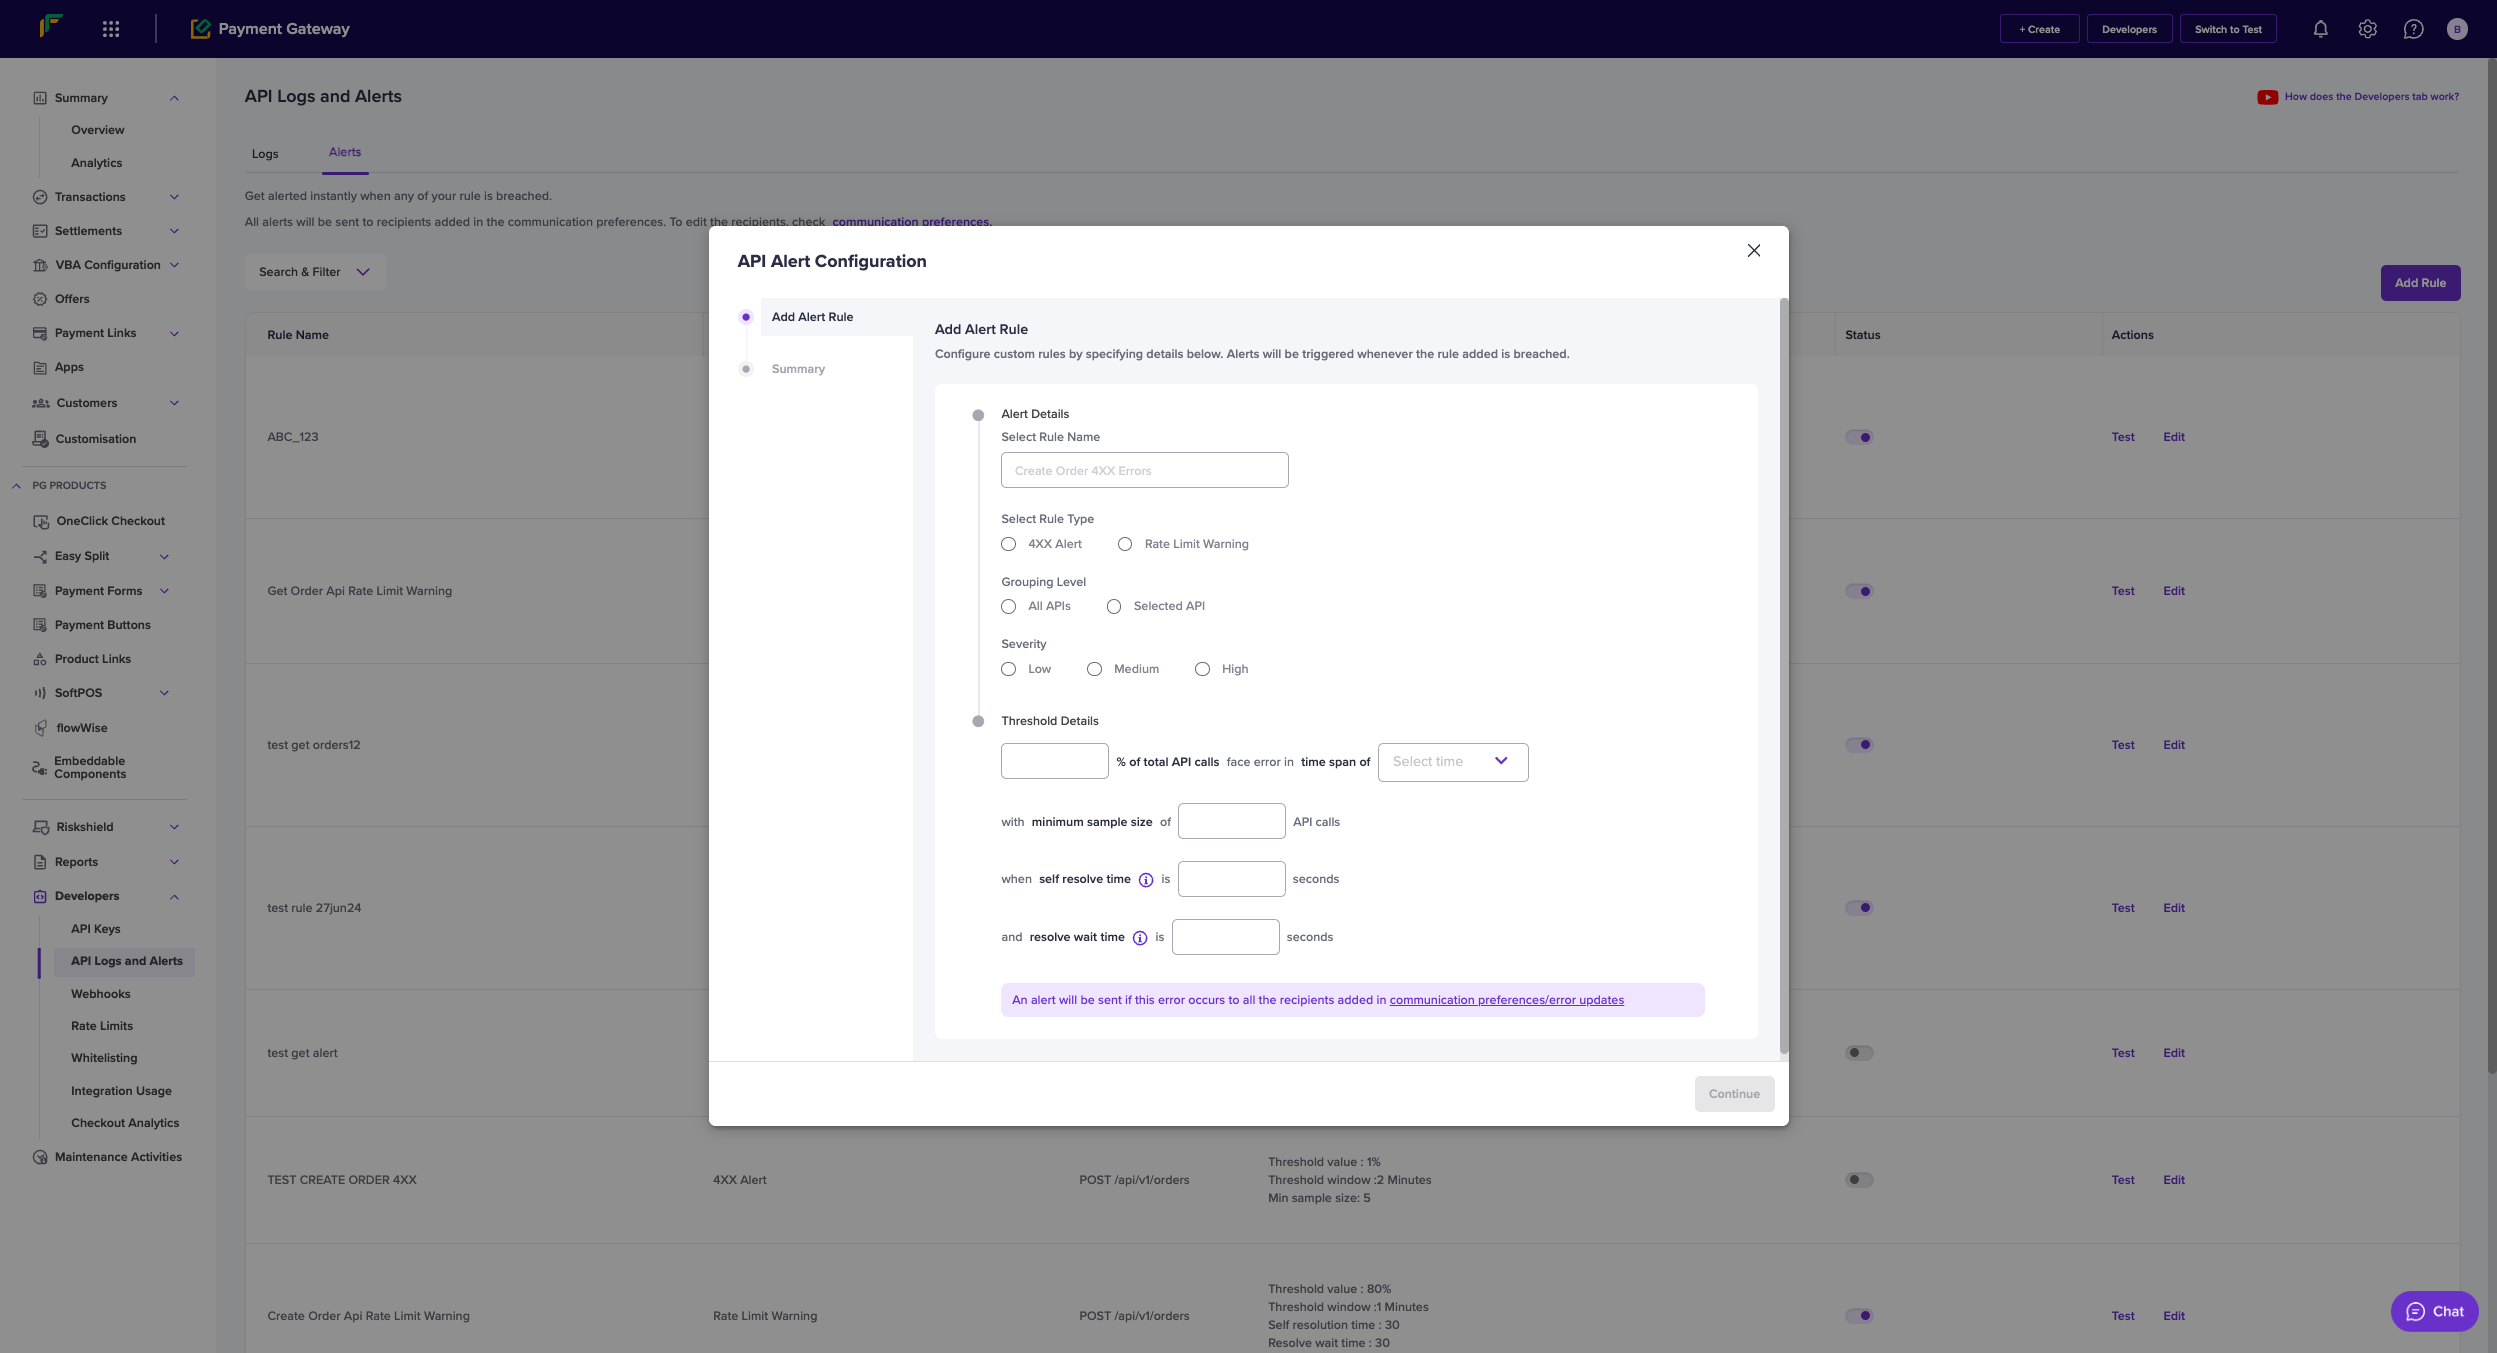2497x1353 pixels.
Task: Switch to the Logs tab
Action: (265, 154)
